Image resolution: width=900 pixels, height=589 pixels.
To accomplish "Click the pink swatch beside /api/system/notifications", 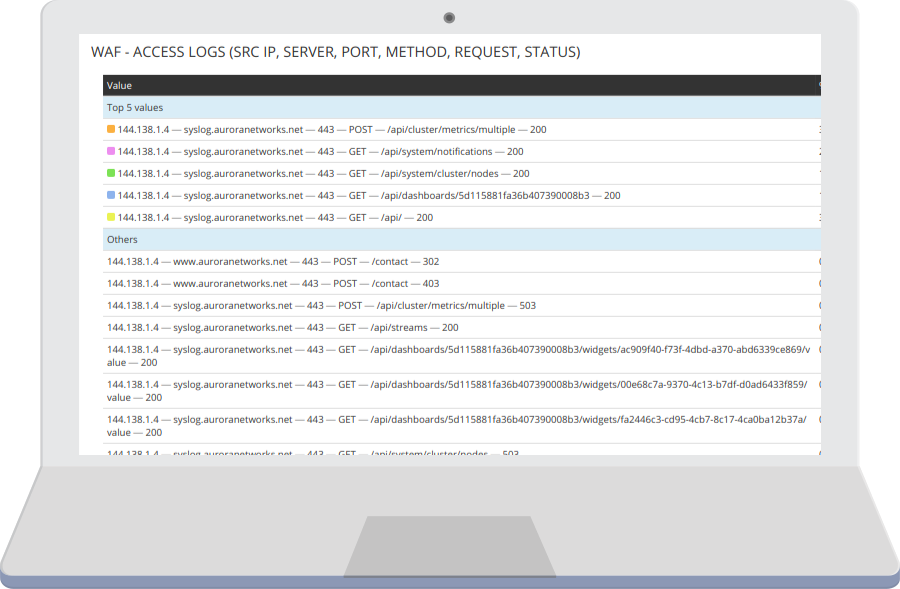I will click(111, 151).
